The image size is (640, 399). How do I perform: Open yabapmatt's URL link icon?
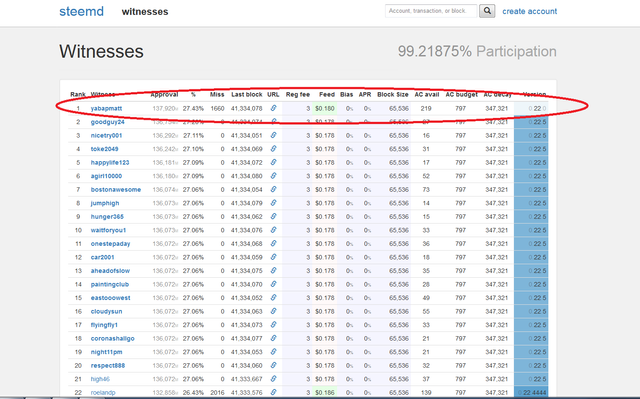[x=273, y=108]
